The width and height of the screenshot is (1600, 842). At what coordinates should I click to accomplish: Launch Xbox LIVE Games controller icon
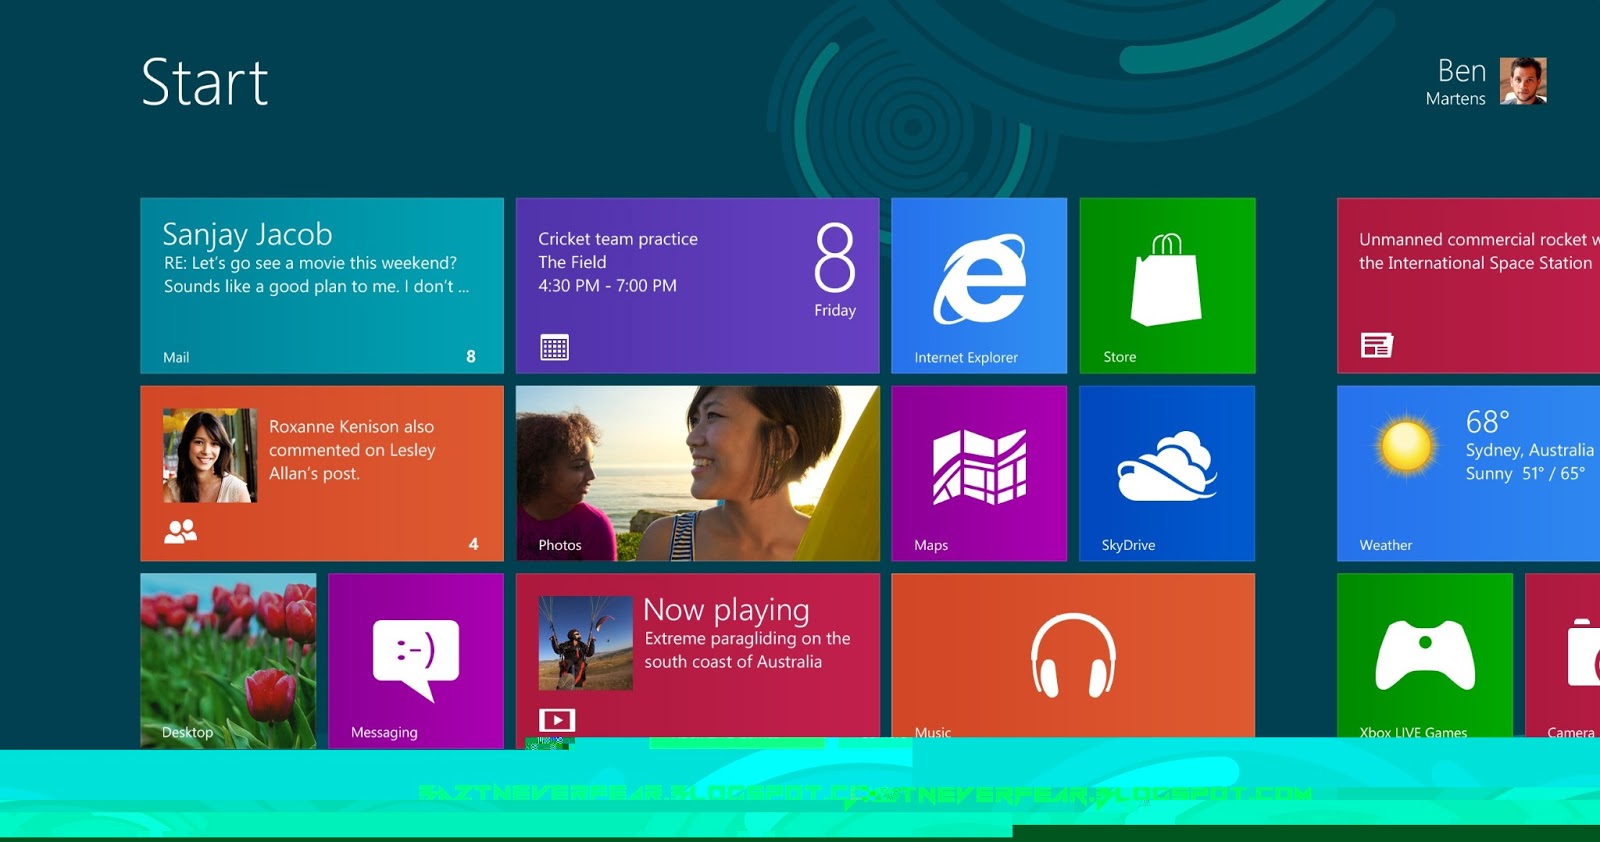[x=1425, y=655]
